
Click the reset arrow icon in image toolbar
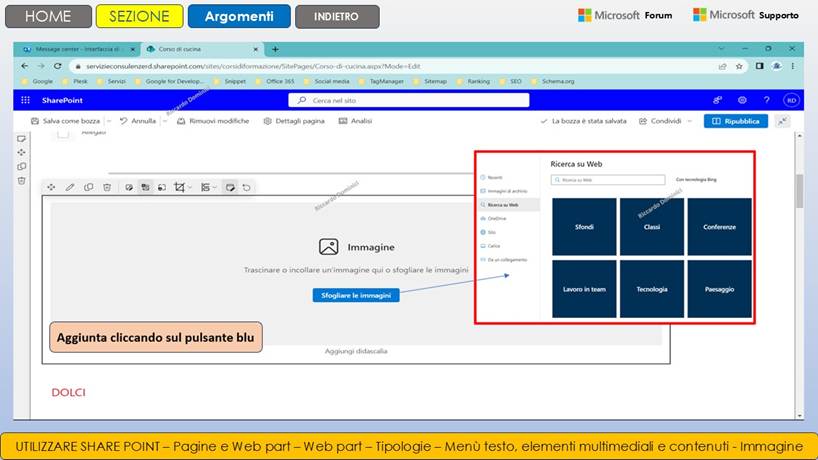(247, 187)
